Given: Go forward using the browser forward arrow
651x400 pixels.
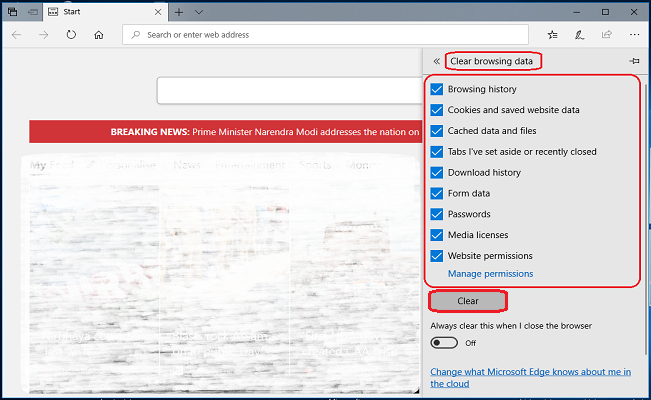Looking at the screenshot, I should [x=44, y=35].
